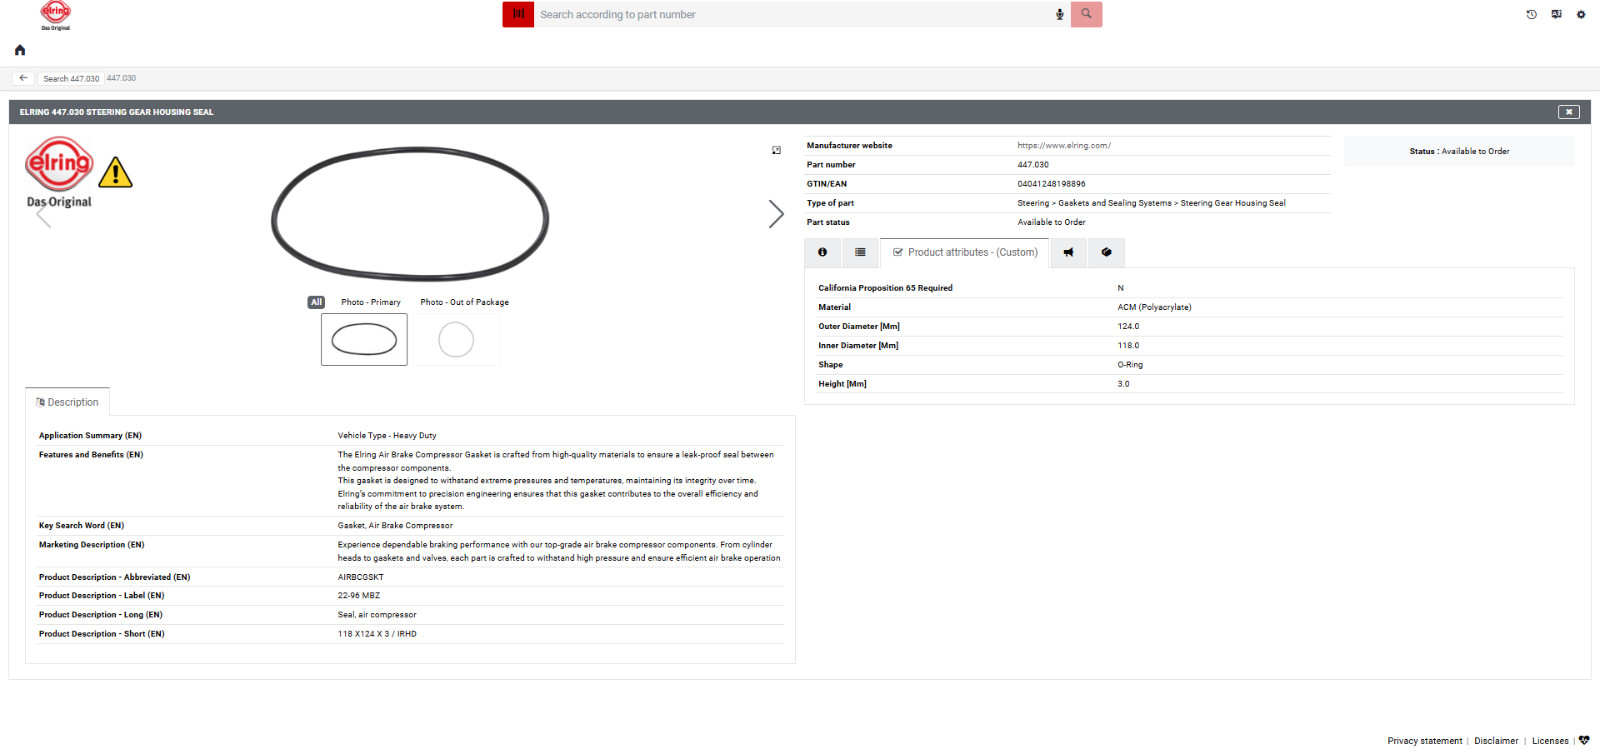Select the Description tab
Image resolution: width=1600 pixels, height=754 pixels.
coord(67,402)
